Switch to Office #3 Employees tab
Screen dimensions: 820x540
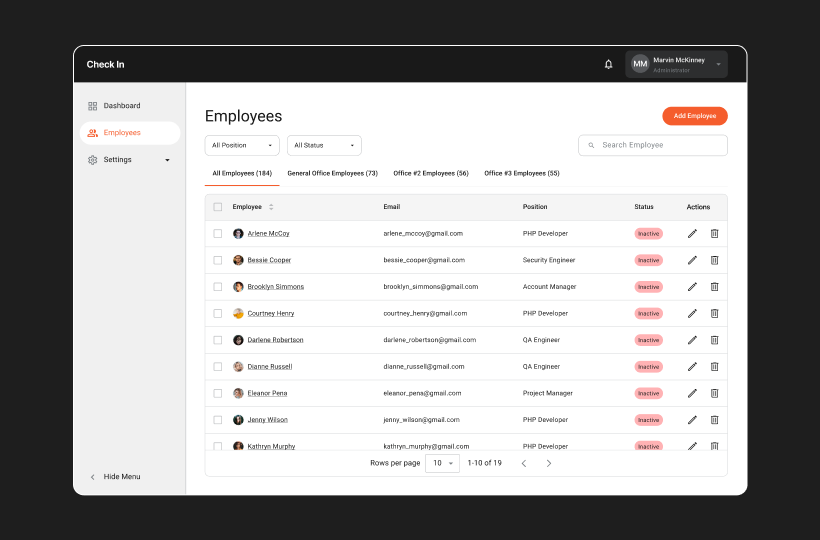[x=521, y=173]
